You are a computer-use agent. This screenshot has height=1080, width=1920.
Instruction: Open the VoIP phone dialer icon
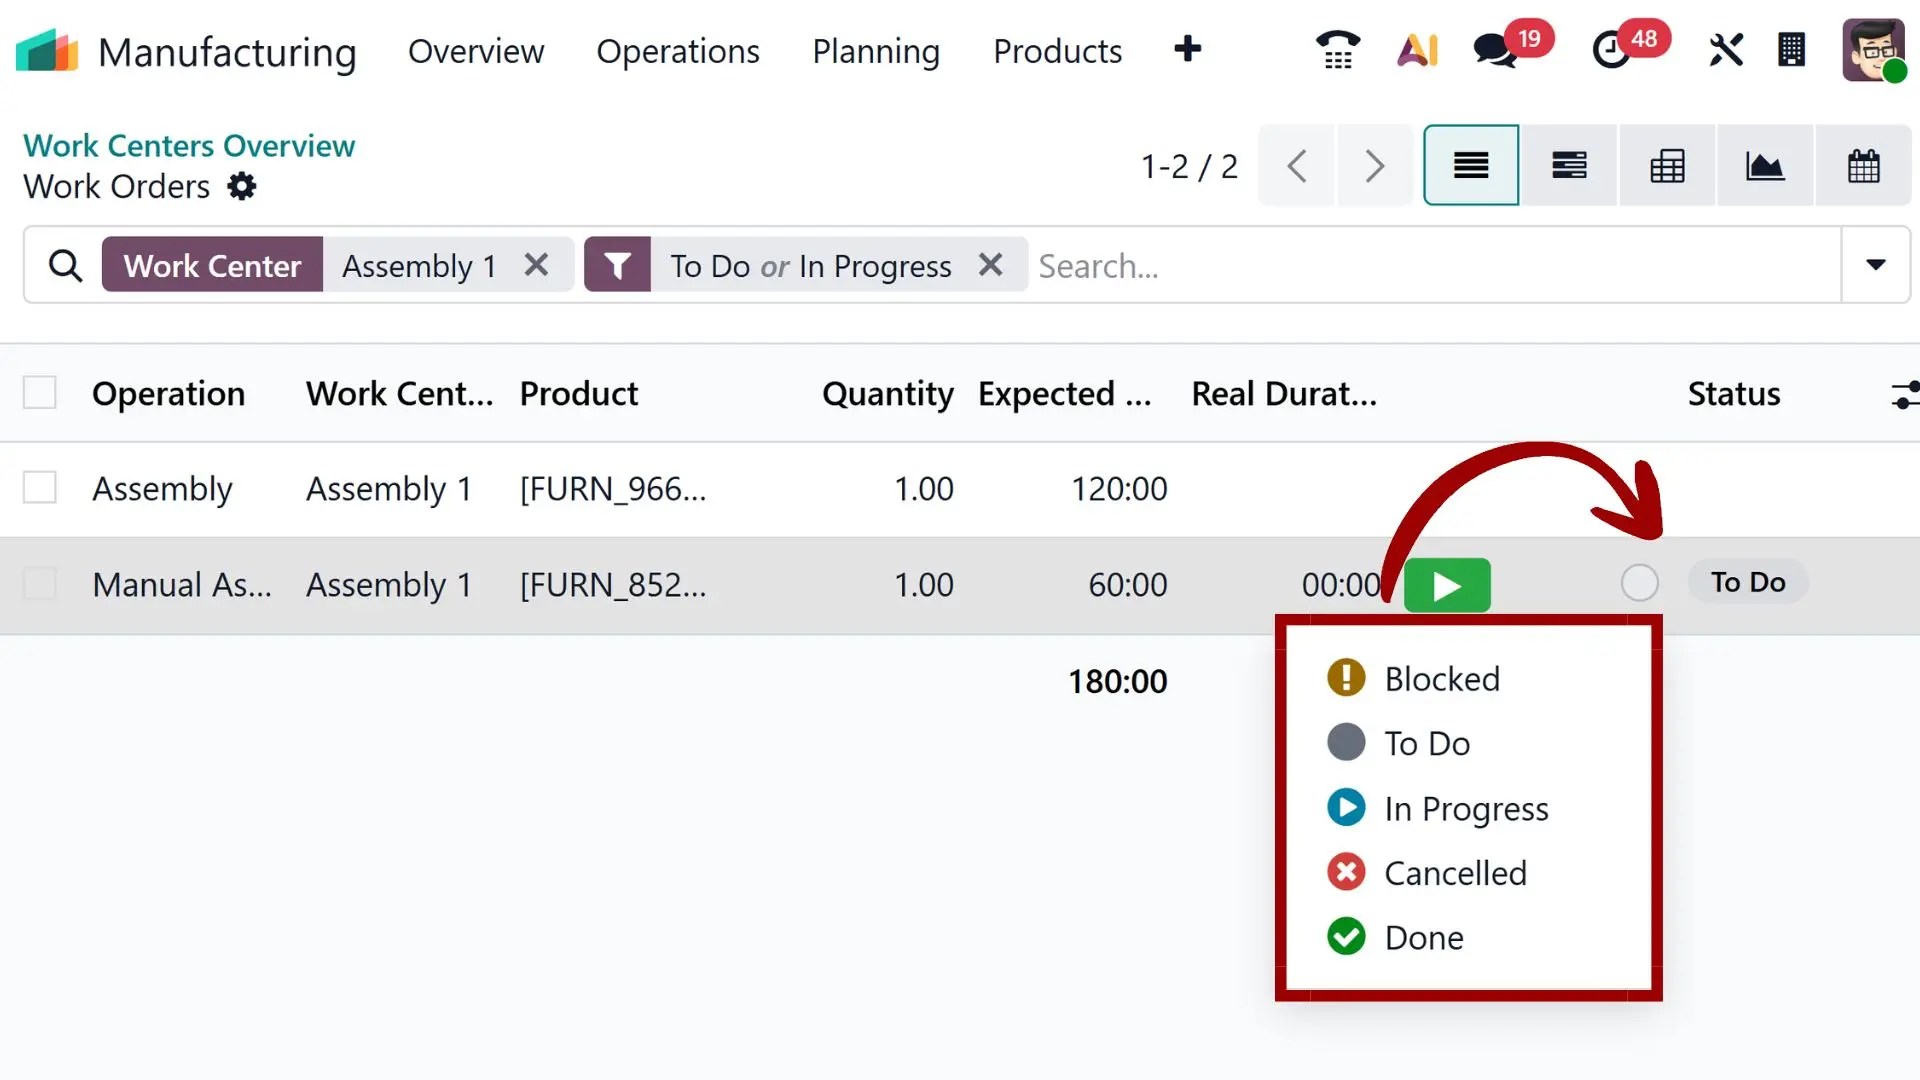tap(1337, 49)
